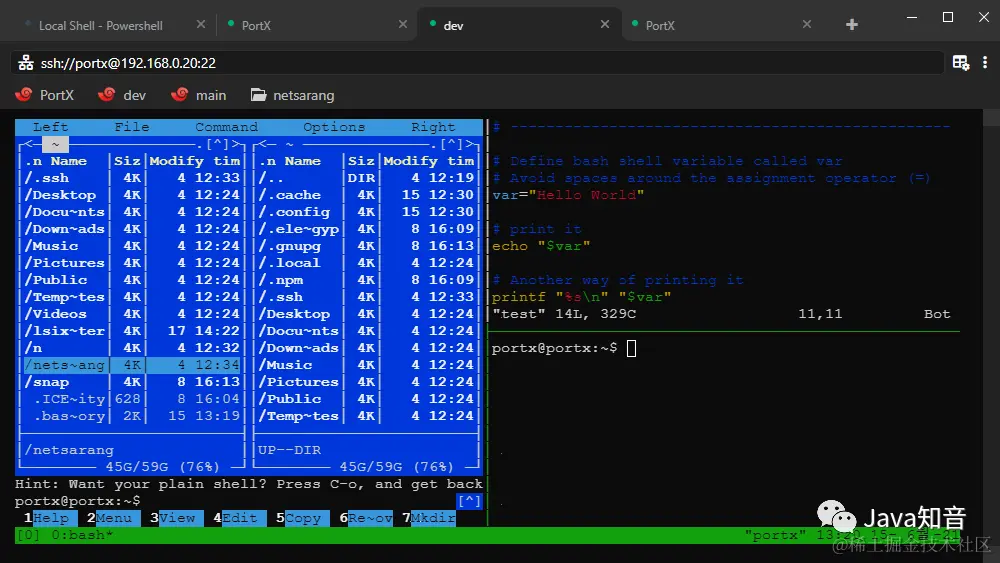This screenshot has height=563, width=1000.
Task: Close the Local Shell - Powershell tab
Action: [201, 24]
